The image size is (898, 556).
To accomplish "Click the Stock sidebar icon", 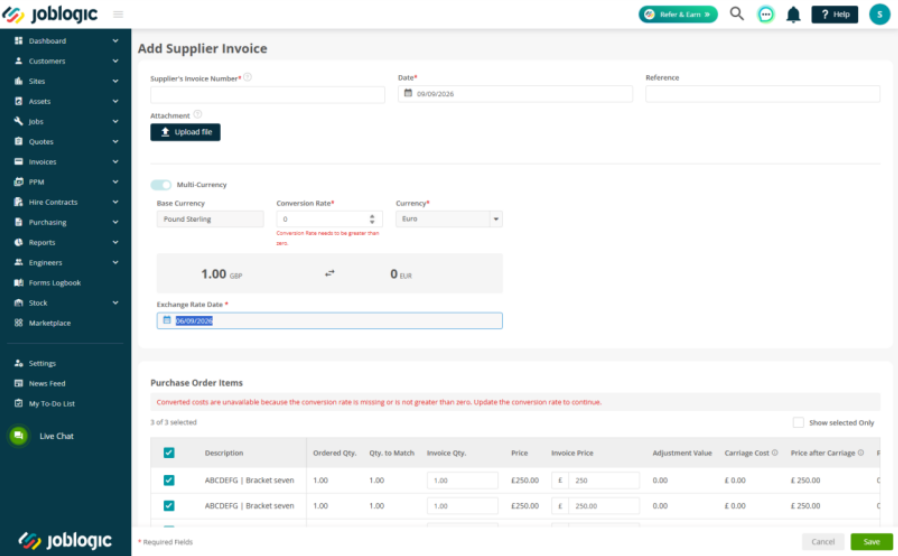I will click(18, 302).
